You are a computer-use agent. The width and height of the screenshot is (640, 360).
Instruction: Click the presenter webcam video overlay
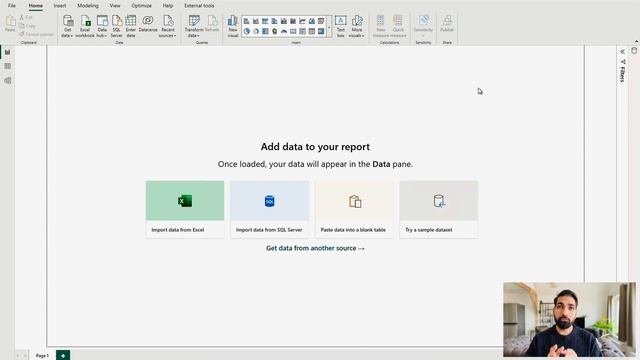(569, 320)
